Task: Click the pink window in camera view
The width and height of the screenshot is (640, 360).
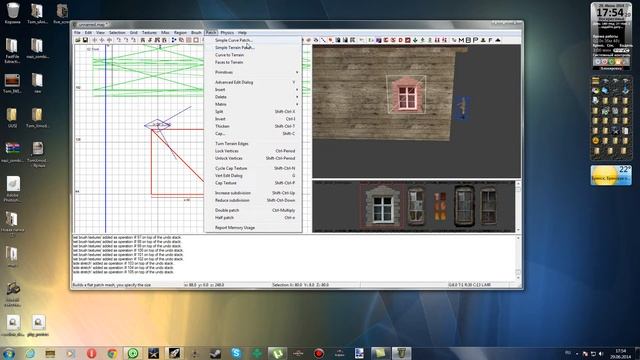Action: (x=406, y=95)
